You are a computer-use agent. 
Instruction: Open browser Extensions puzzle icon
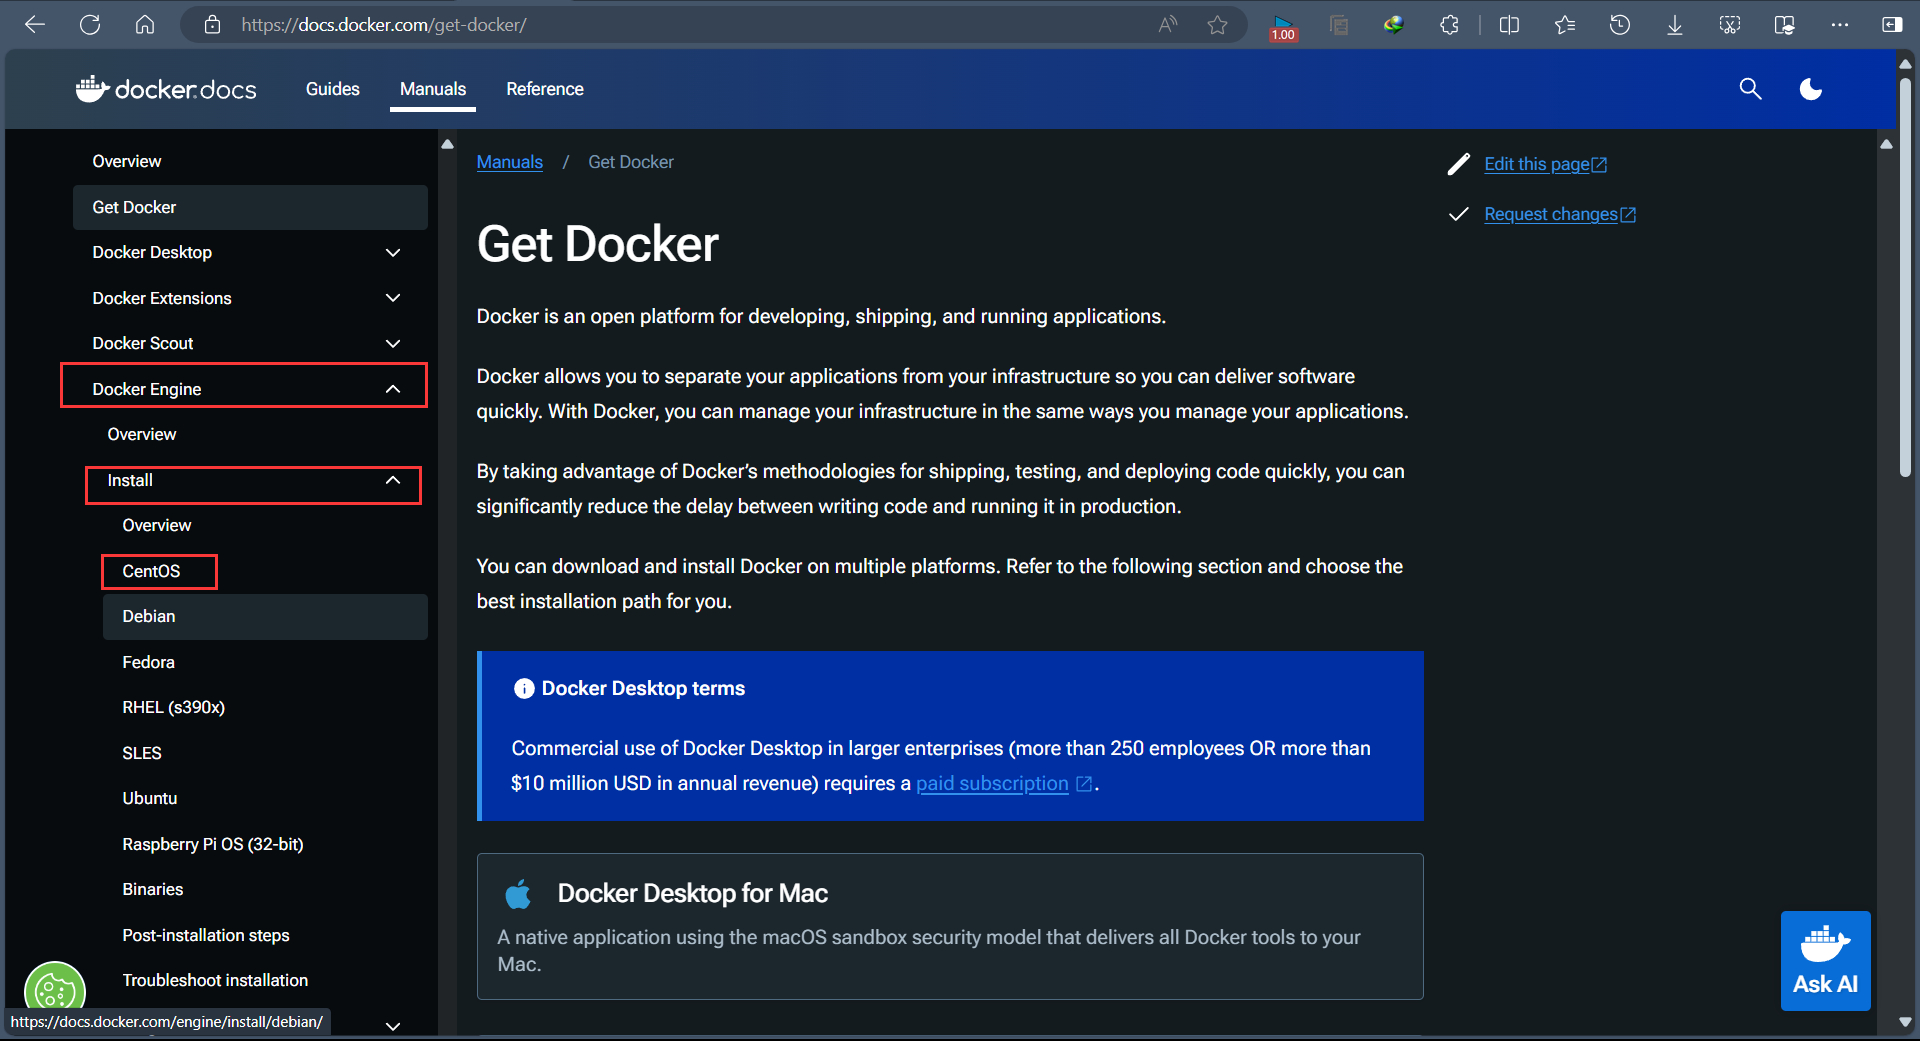(1449, 25)
